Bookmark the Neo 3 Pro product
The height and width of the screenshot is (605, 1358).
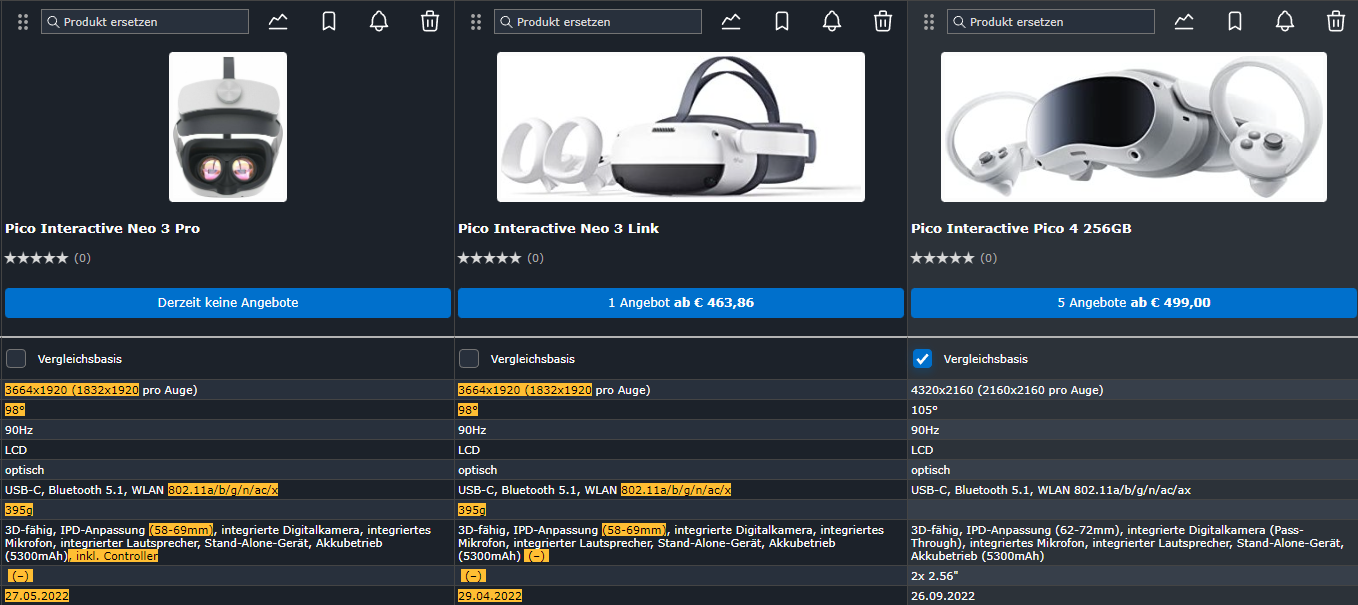tap(329, 21)
